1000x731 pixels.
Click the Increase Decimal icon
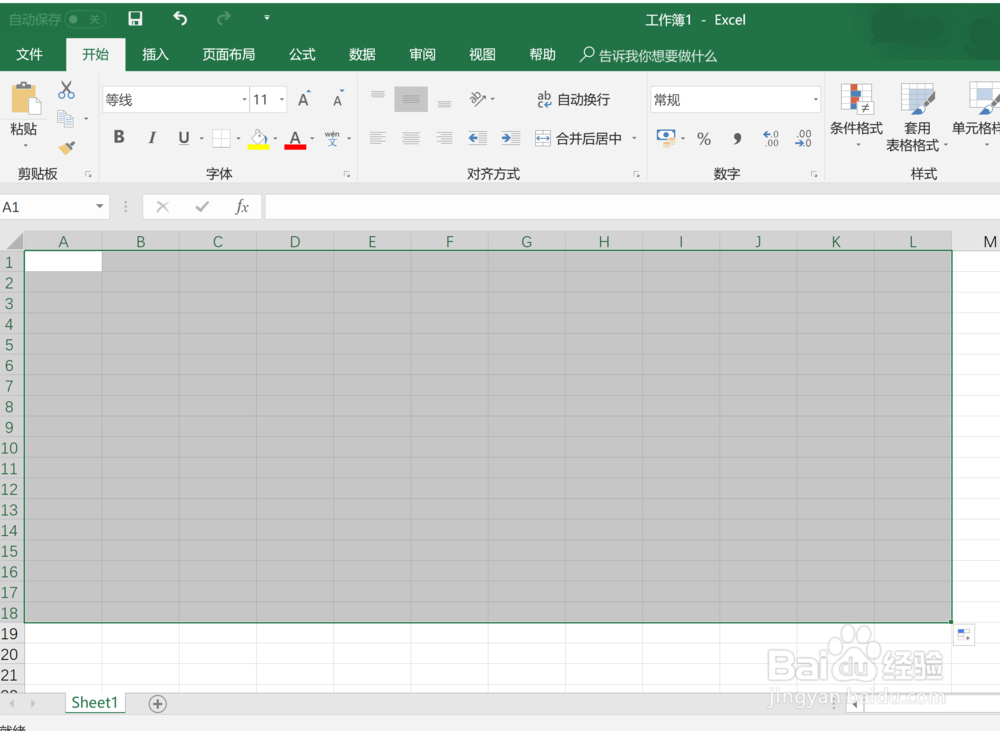point(771,138)
